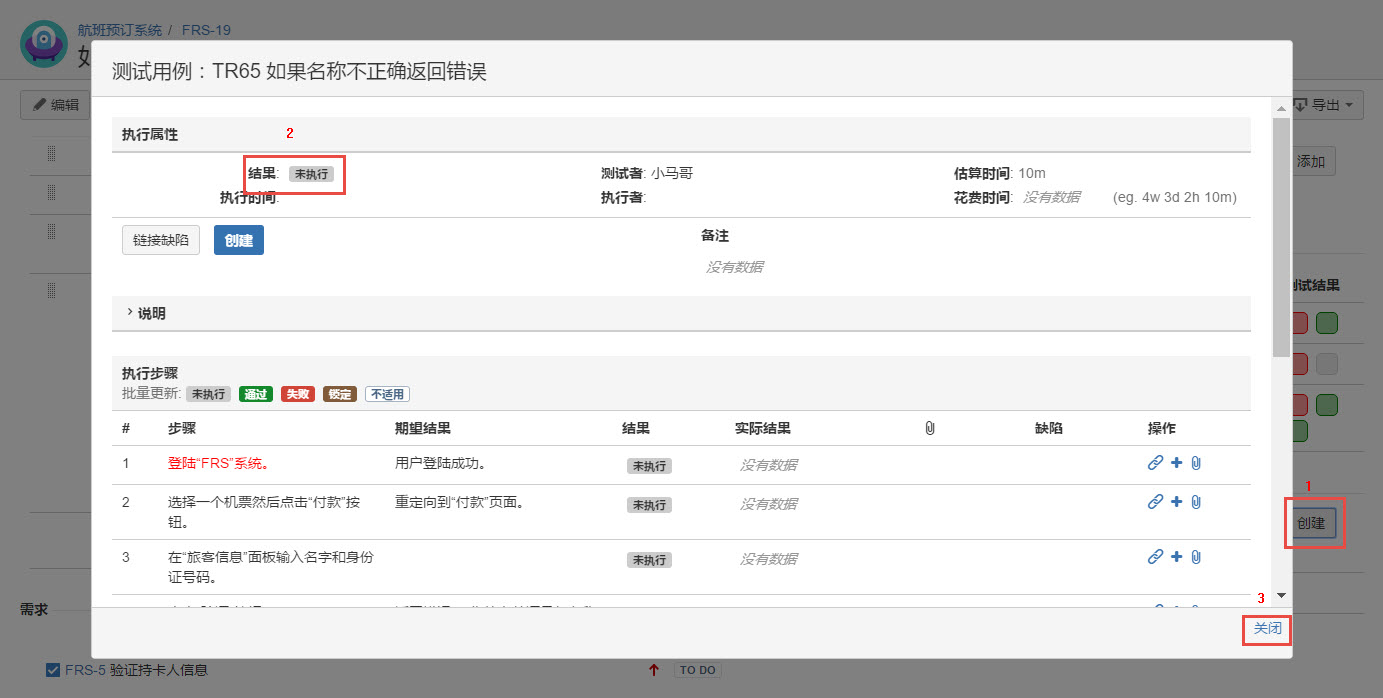Click the 实际结果 没有数据 field for step 2
The width and height of the screenshot is (1383, 698).
(768, 505)
